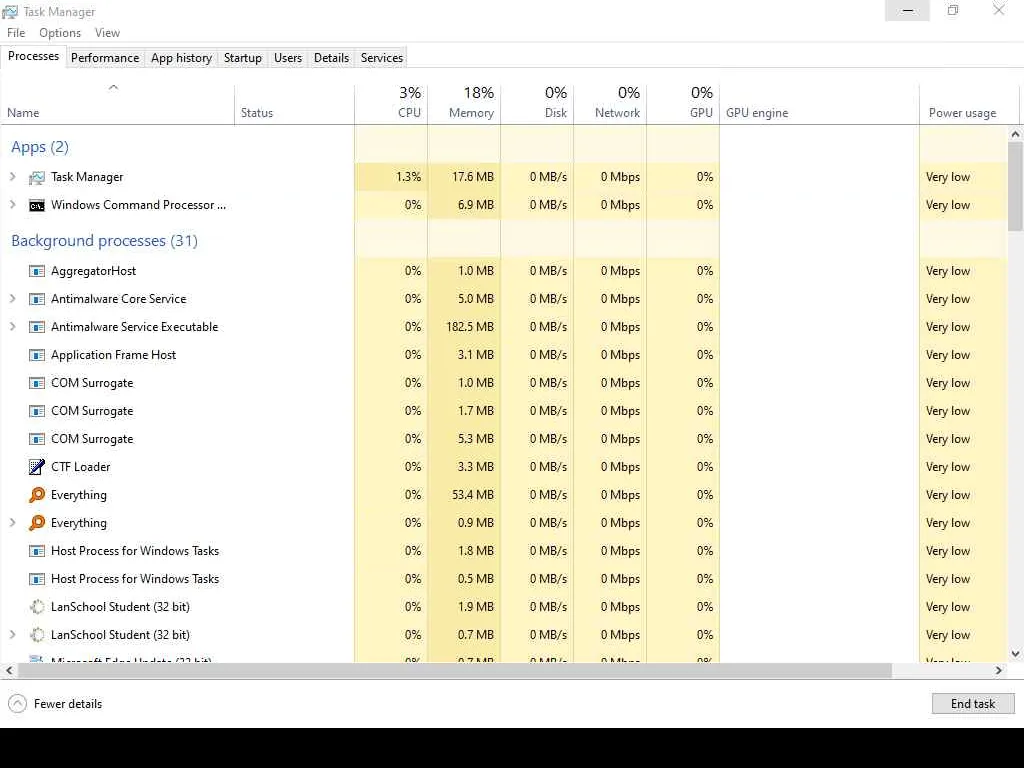
Task: Click the End task button
Action: pyautogui.click(x=973, y=704)
